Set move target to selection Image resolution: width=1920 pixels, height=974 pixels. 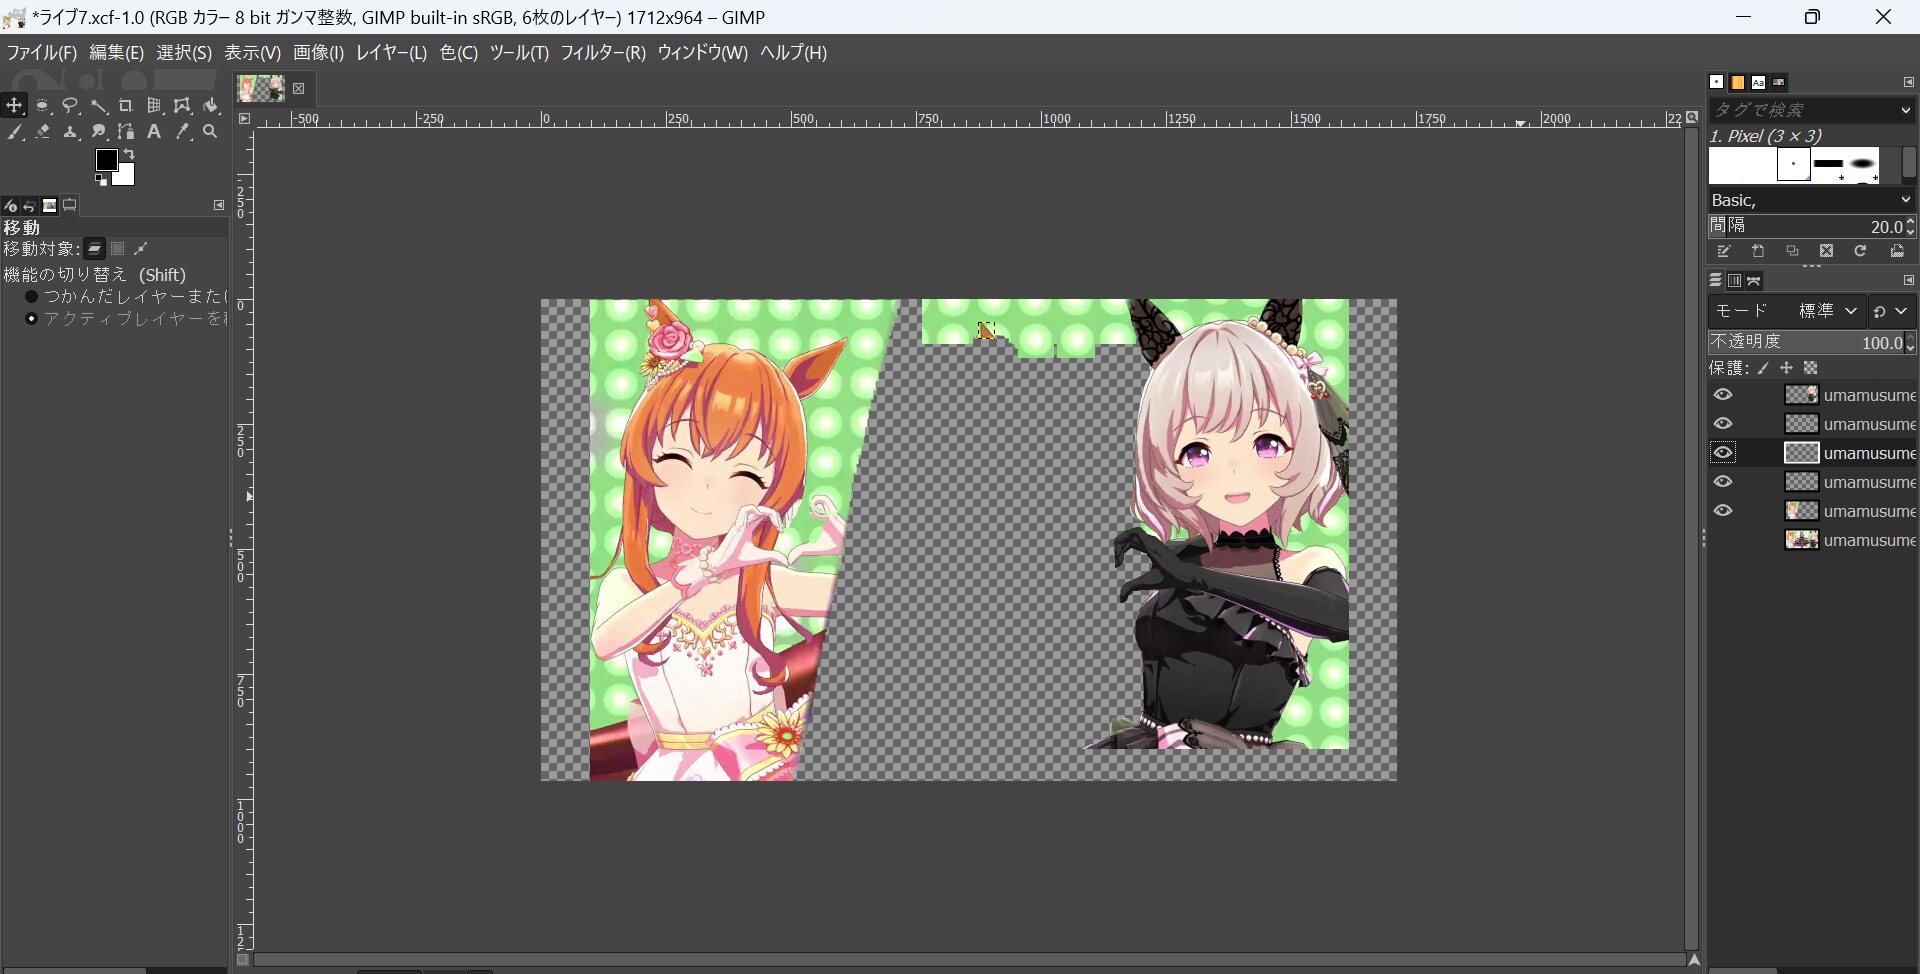click(118, 249)
